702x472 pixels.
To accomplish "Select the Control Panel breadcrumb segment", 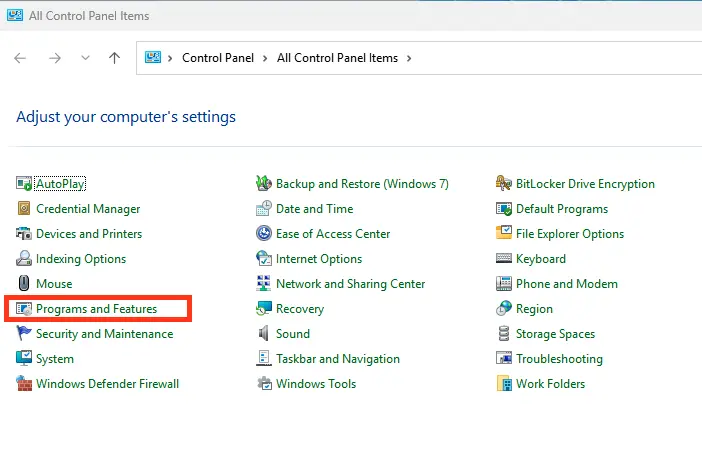I will [x=220, y=58].
